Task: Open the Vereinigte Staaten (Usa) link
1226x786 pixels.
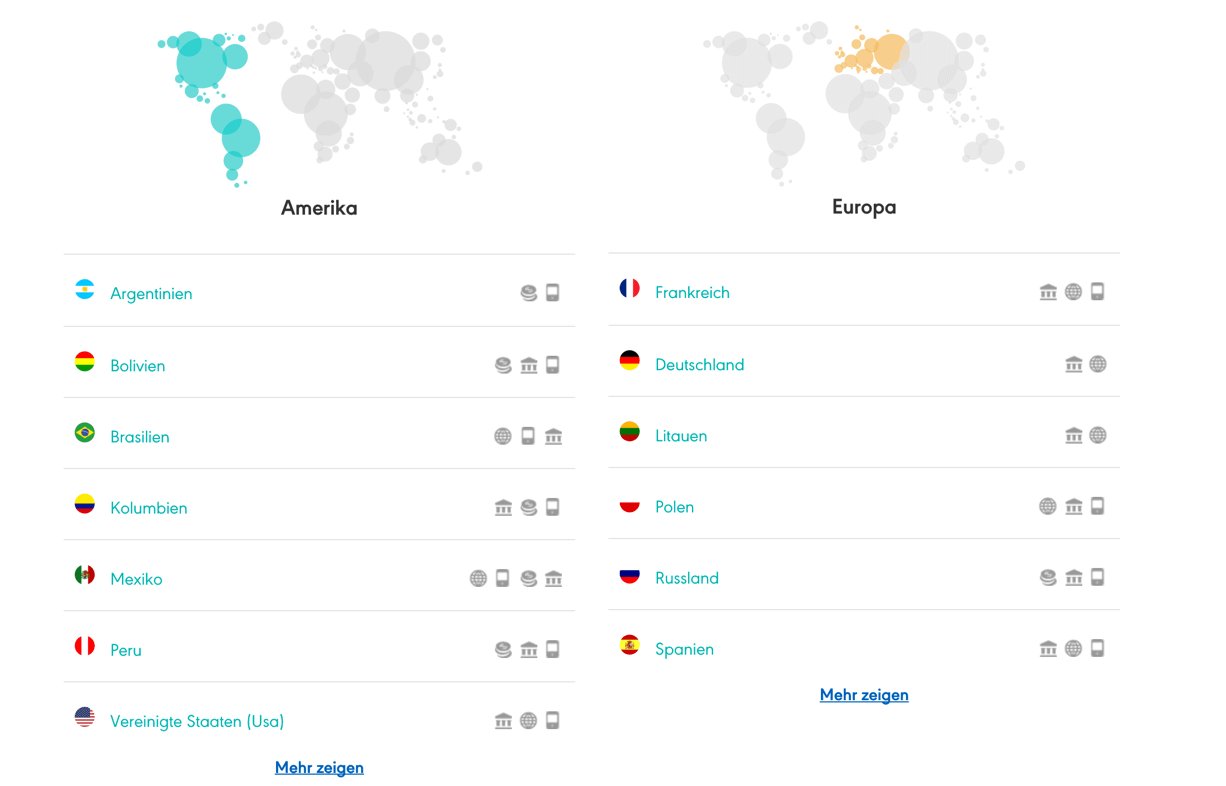Action: point(197,721)
